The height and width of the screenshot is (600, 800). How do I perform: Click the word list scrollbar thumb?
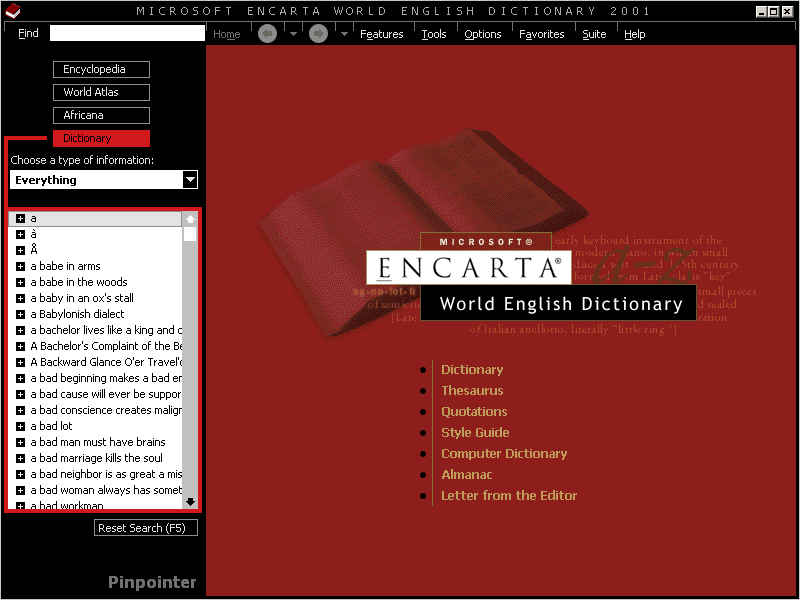click(190, 234)
